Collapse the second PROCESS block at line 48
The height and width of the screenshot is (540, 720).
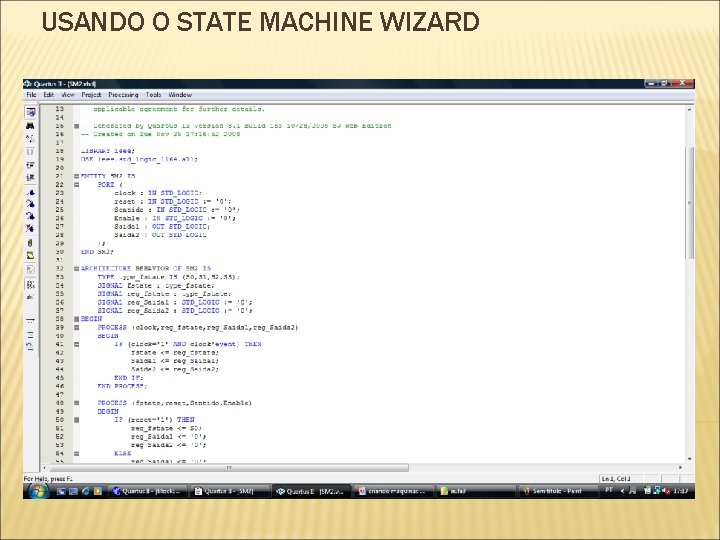pos(77,403)
